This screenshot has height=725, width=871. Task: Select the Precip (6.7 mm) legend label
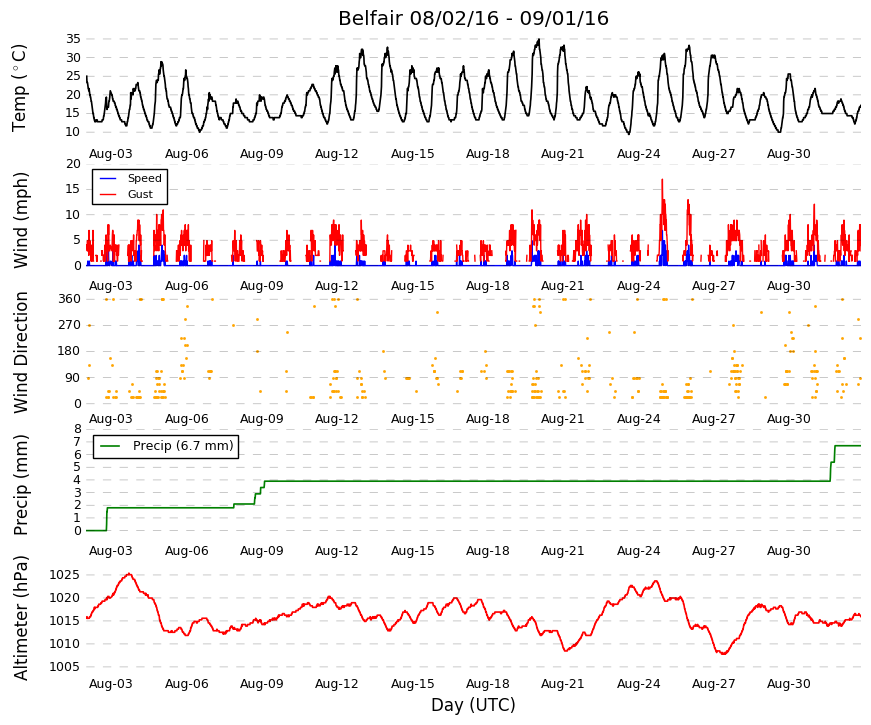[x=183, y=446]
